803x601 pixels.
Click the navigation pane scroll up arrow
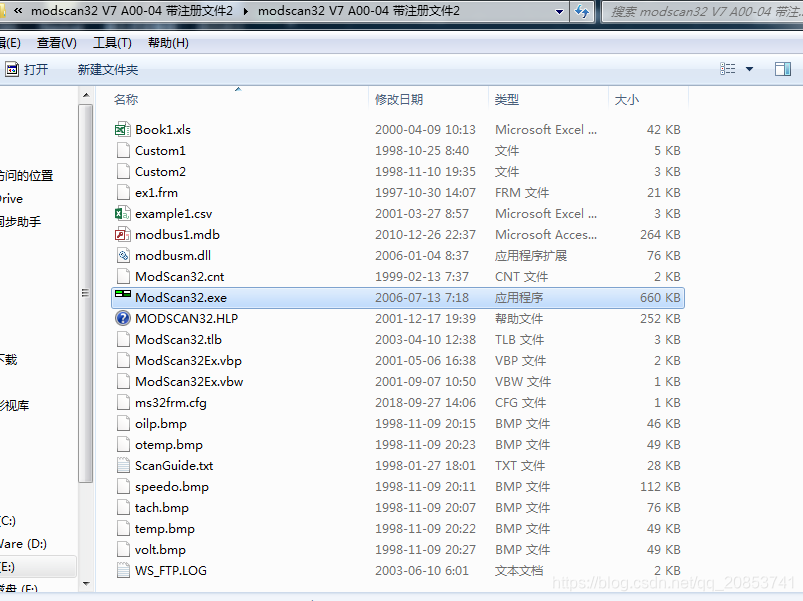(86, 95)
